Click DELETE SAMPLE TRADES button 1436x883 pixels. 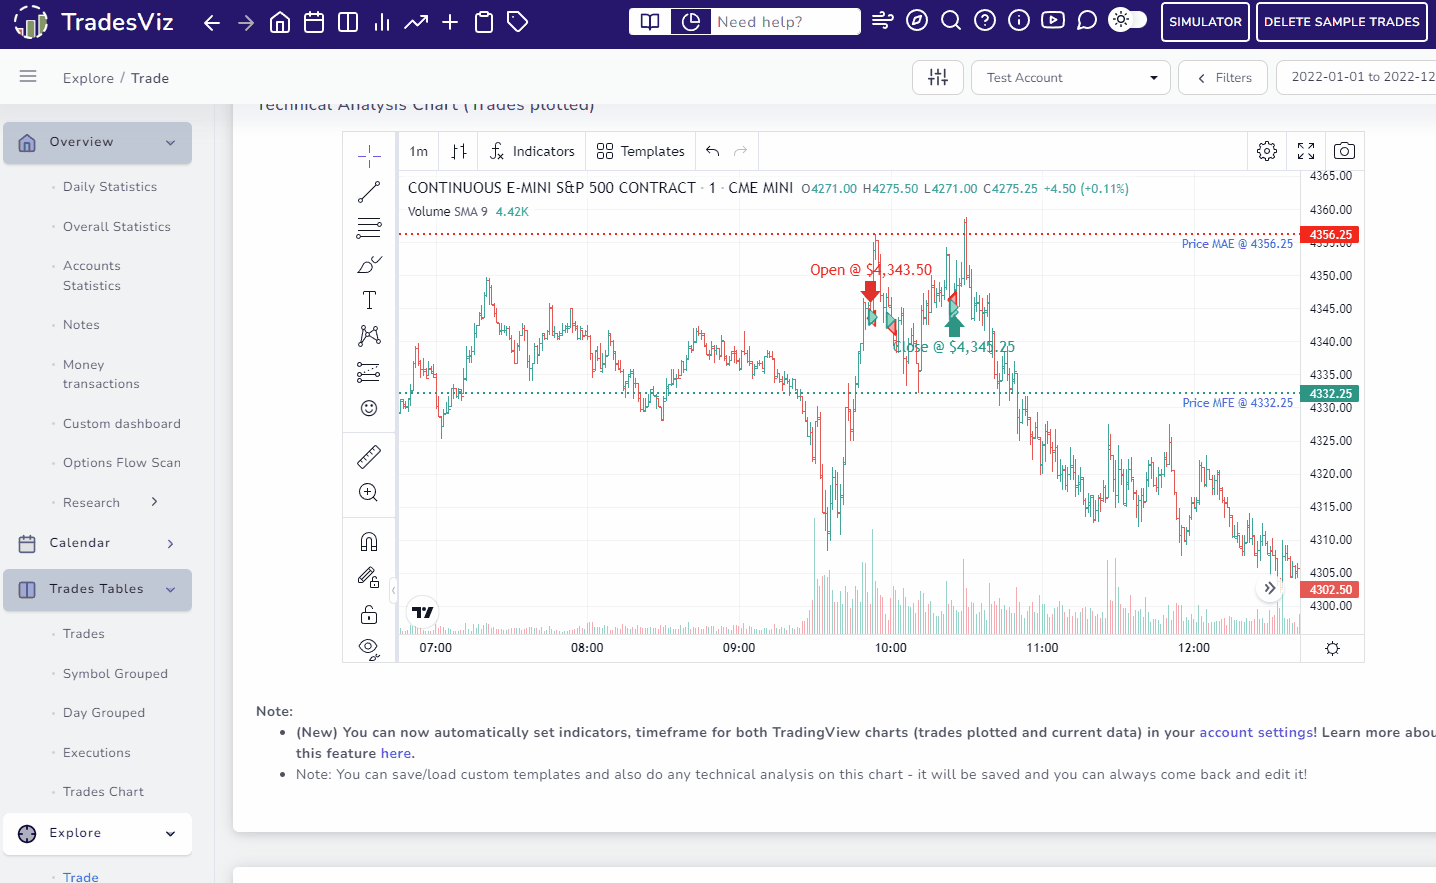[x=1341, y=21]
